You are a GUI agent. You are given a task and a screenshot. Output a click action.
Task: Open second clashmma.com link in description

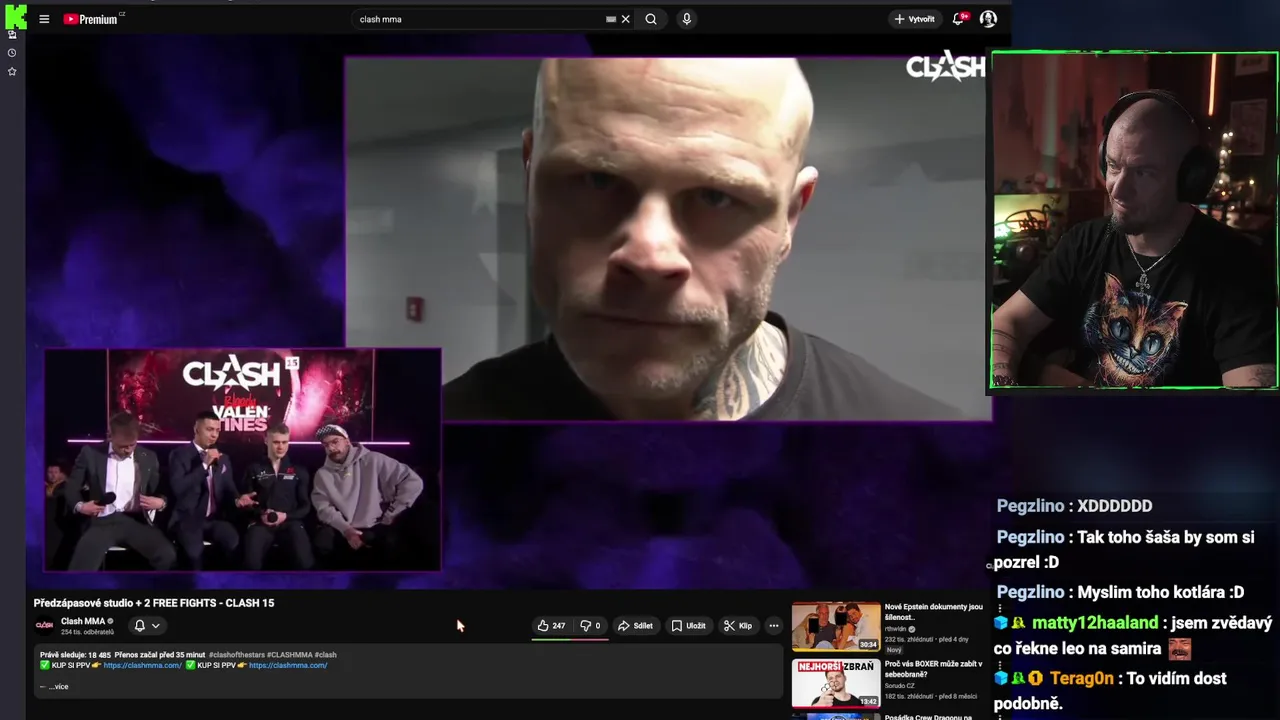click(x=288, y=665)
